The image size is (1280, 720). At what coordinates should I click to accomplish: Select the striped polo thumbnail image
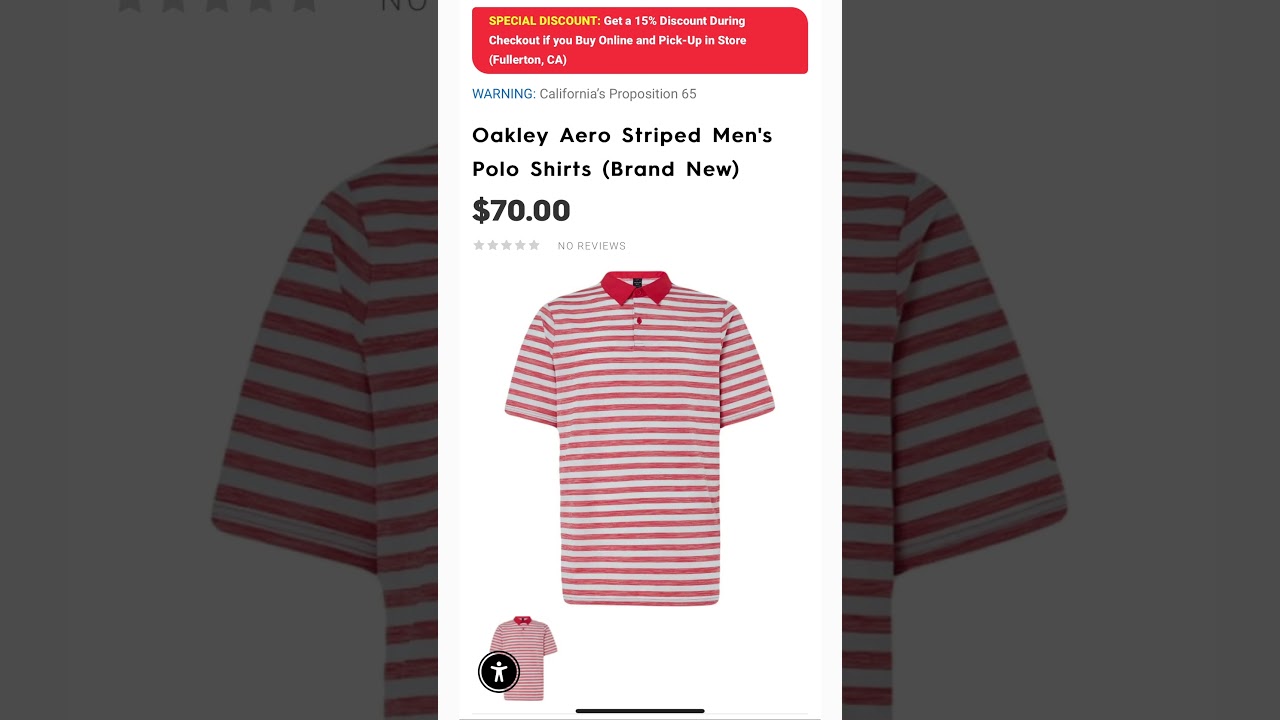coord(523,658)
